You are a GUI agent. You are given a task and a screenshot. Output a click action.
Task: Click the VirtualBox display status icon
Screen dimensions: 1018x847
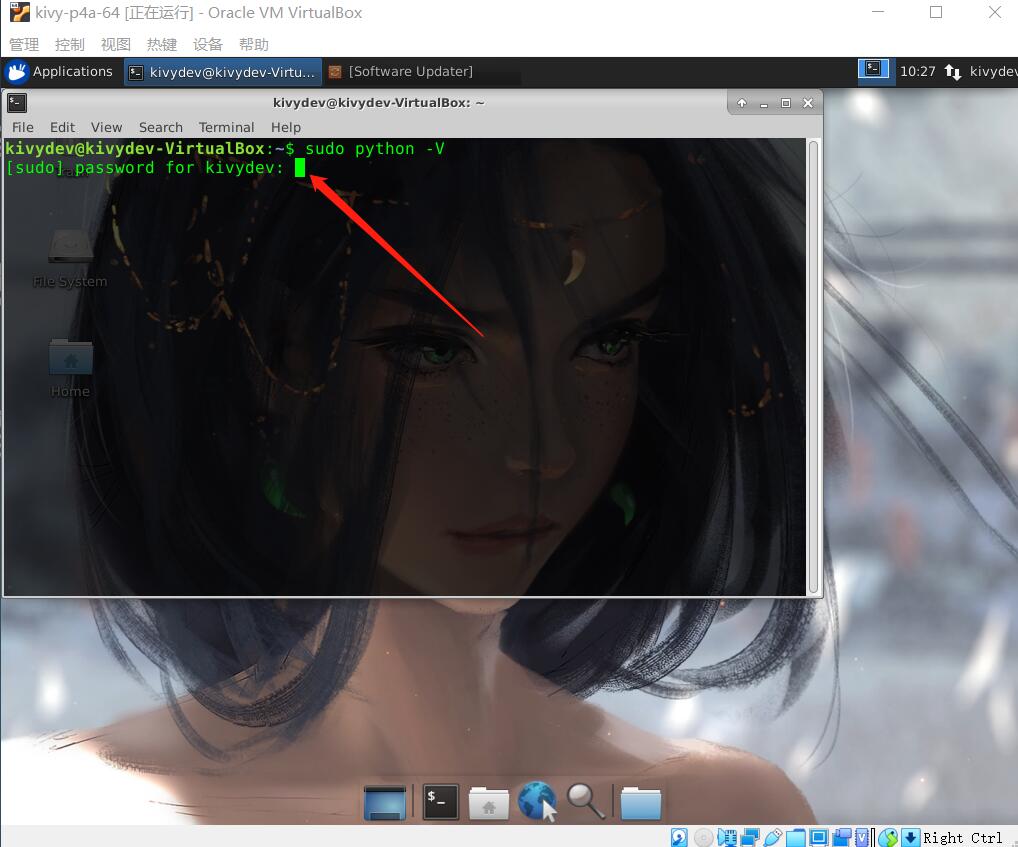[819, 837]
